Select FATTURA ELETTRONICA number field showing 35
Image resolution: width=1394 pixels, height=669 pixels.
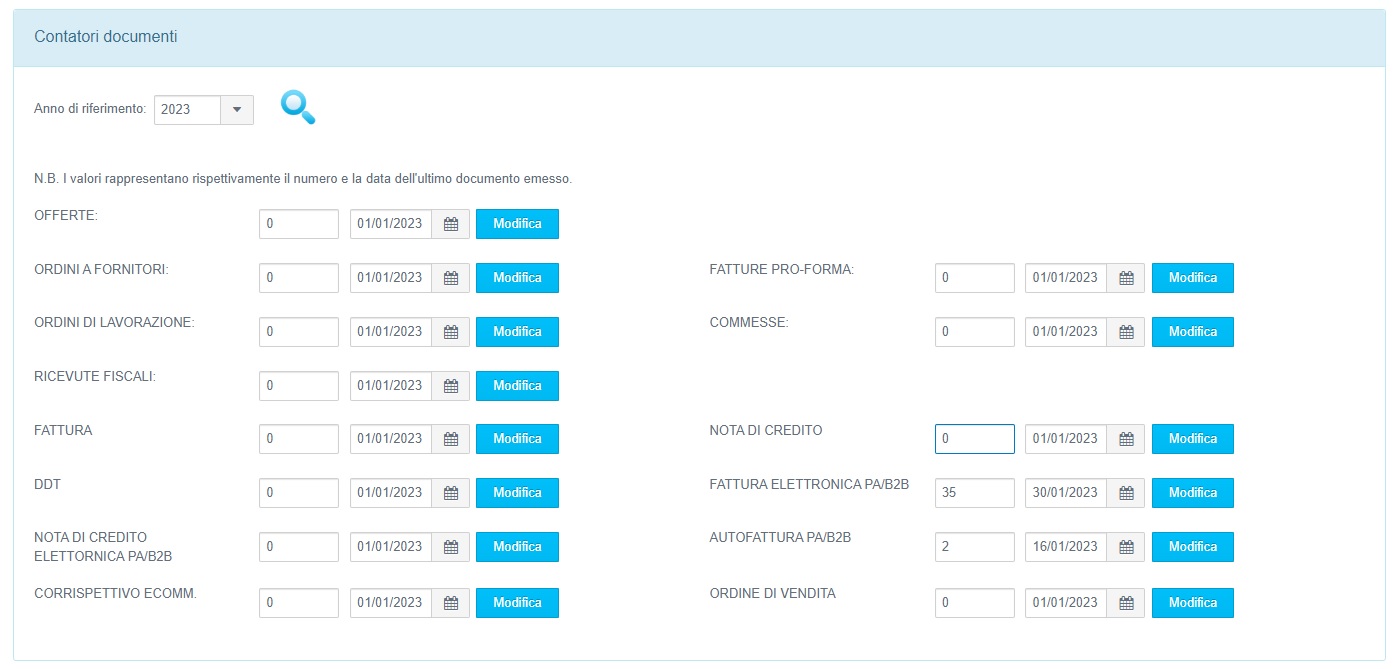tap(975, 493)
